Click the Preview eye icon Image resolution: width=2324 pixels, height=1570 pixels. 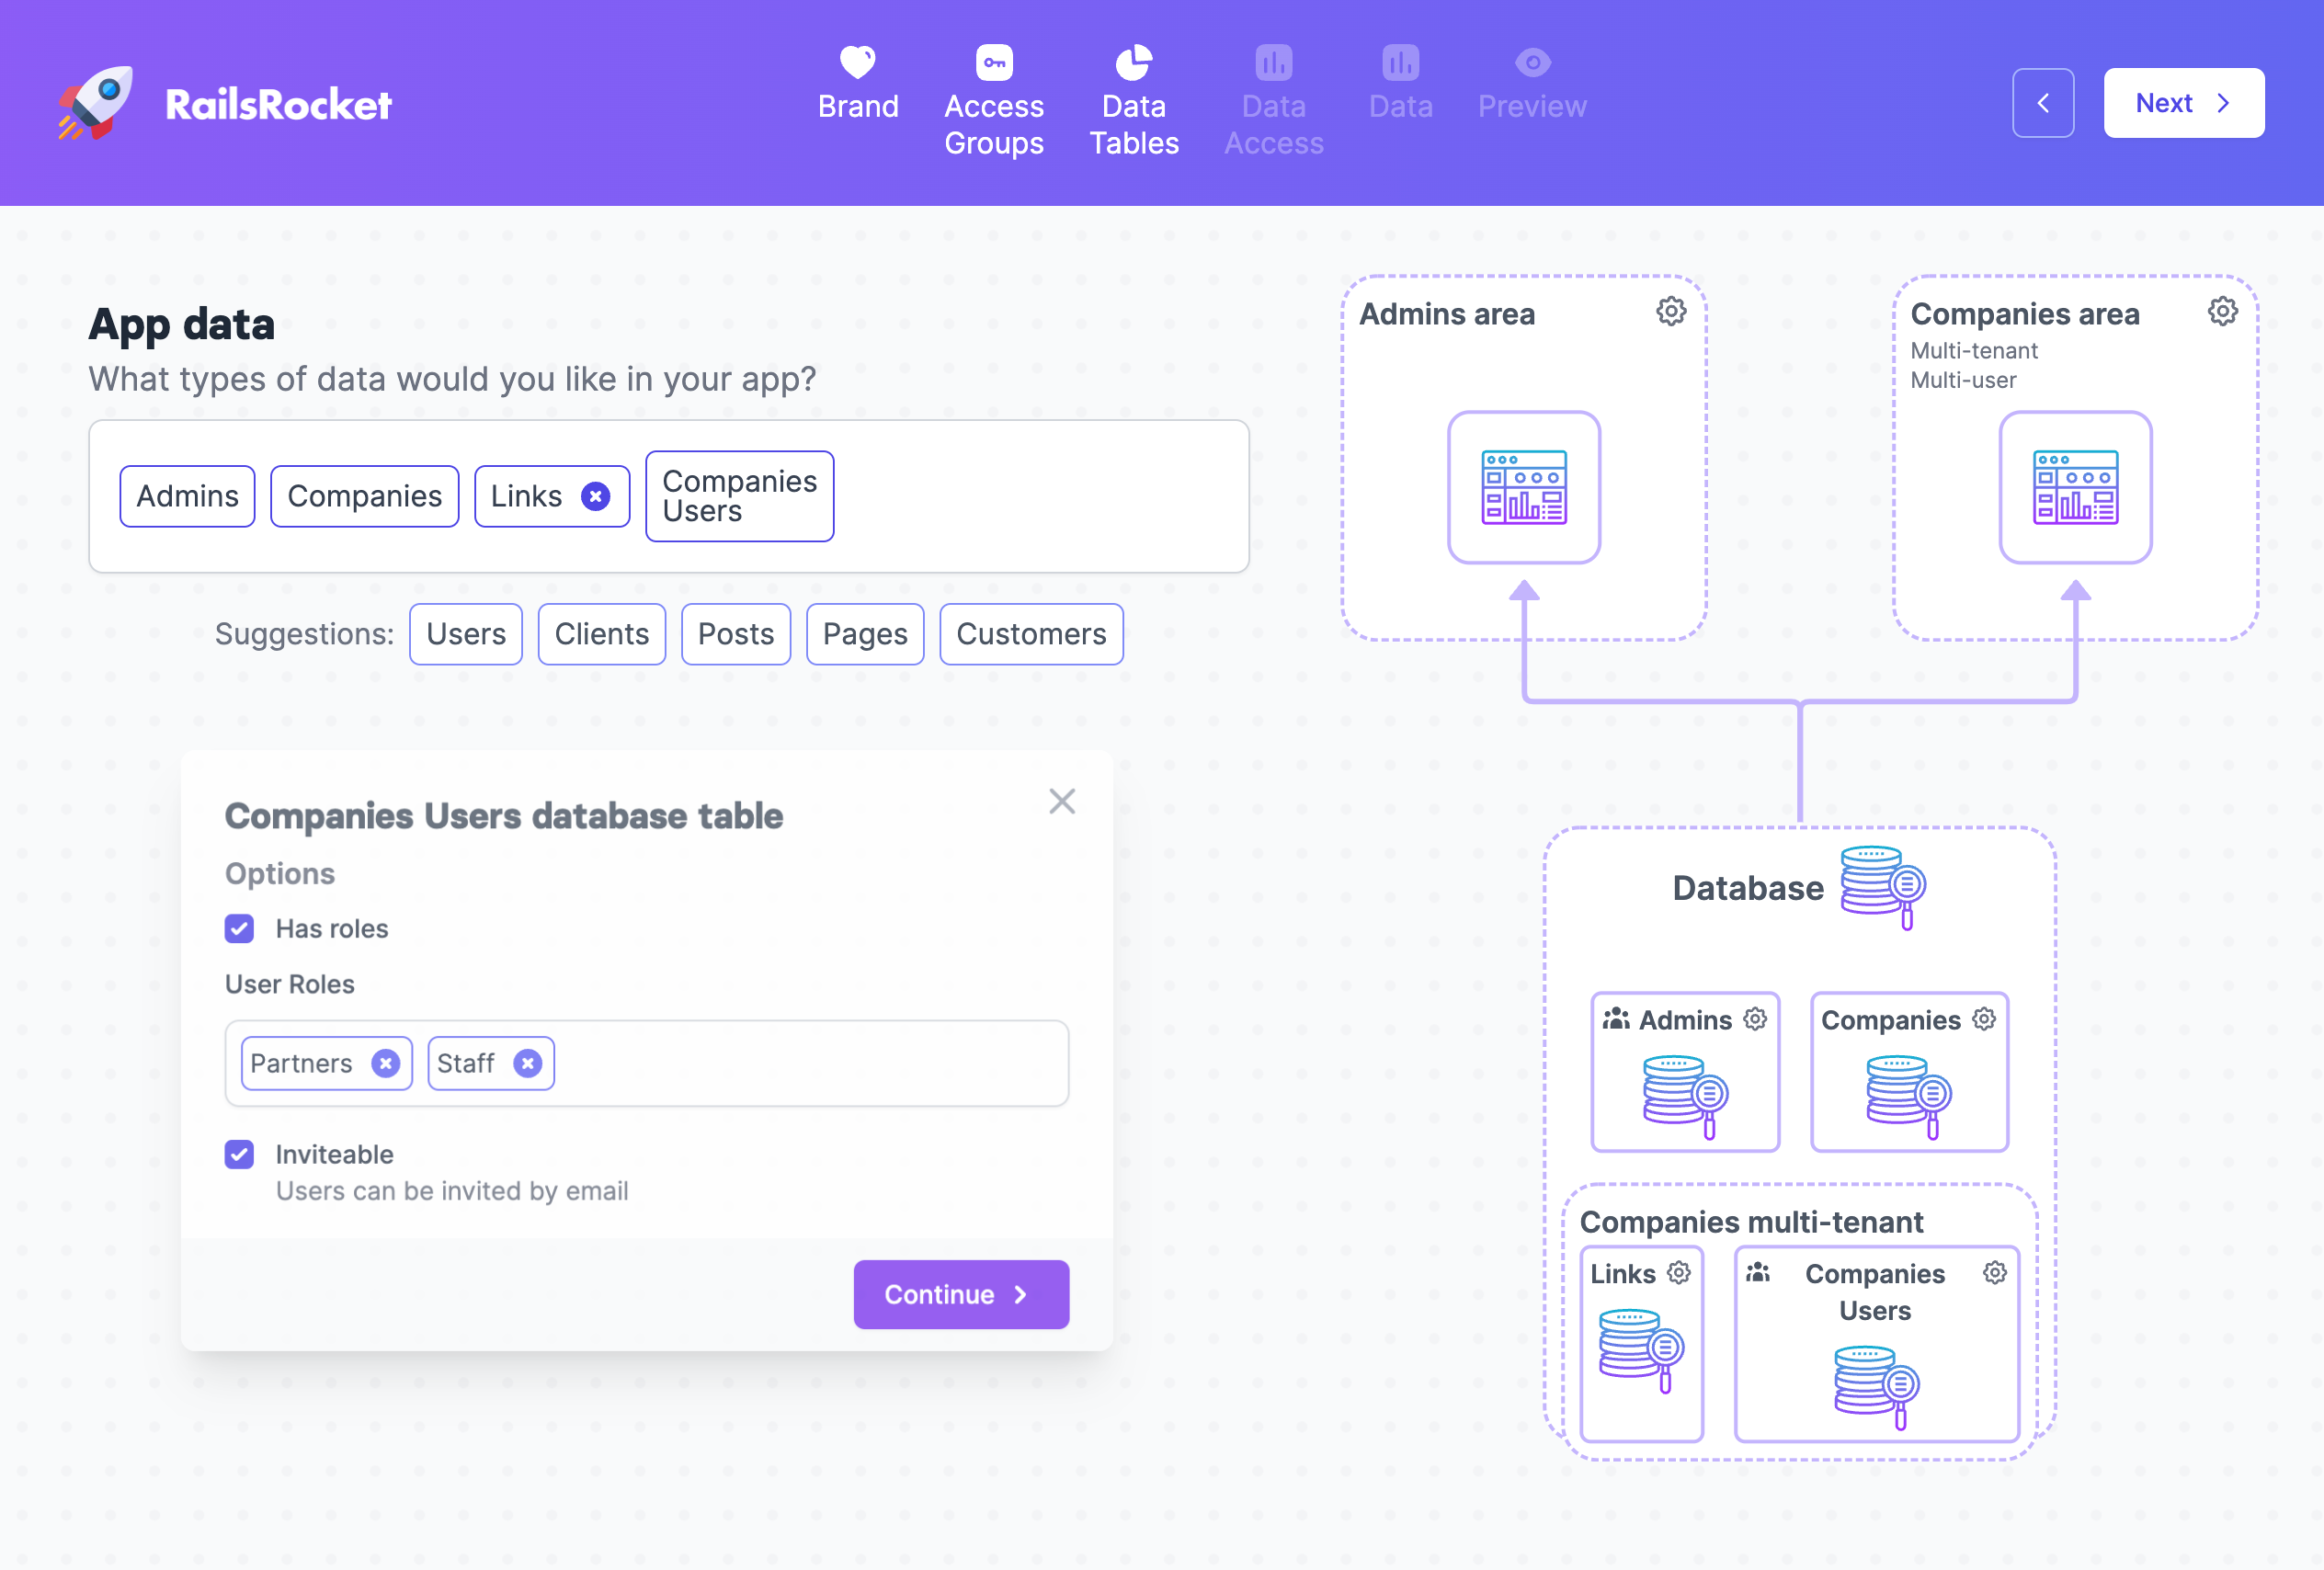1532,62
